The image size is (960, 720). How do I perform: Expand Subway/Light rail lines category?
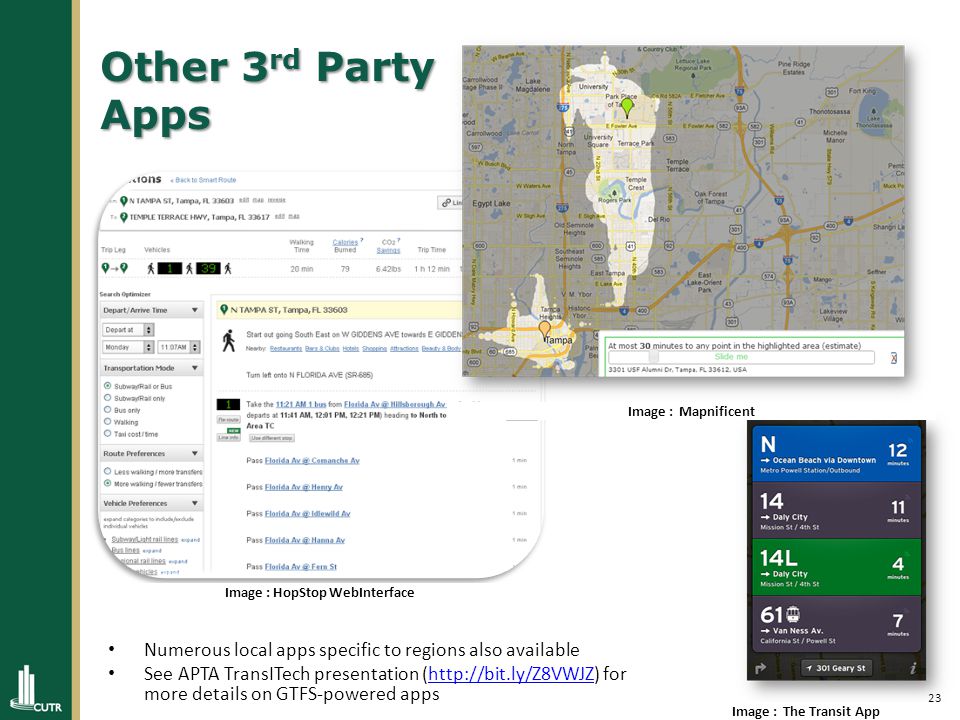[189, 540]
